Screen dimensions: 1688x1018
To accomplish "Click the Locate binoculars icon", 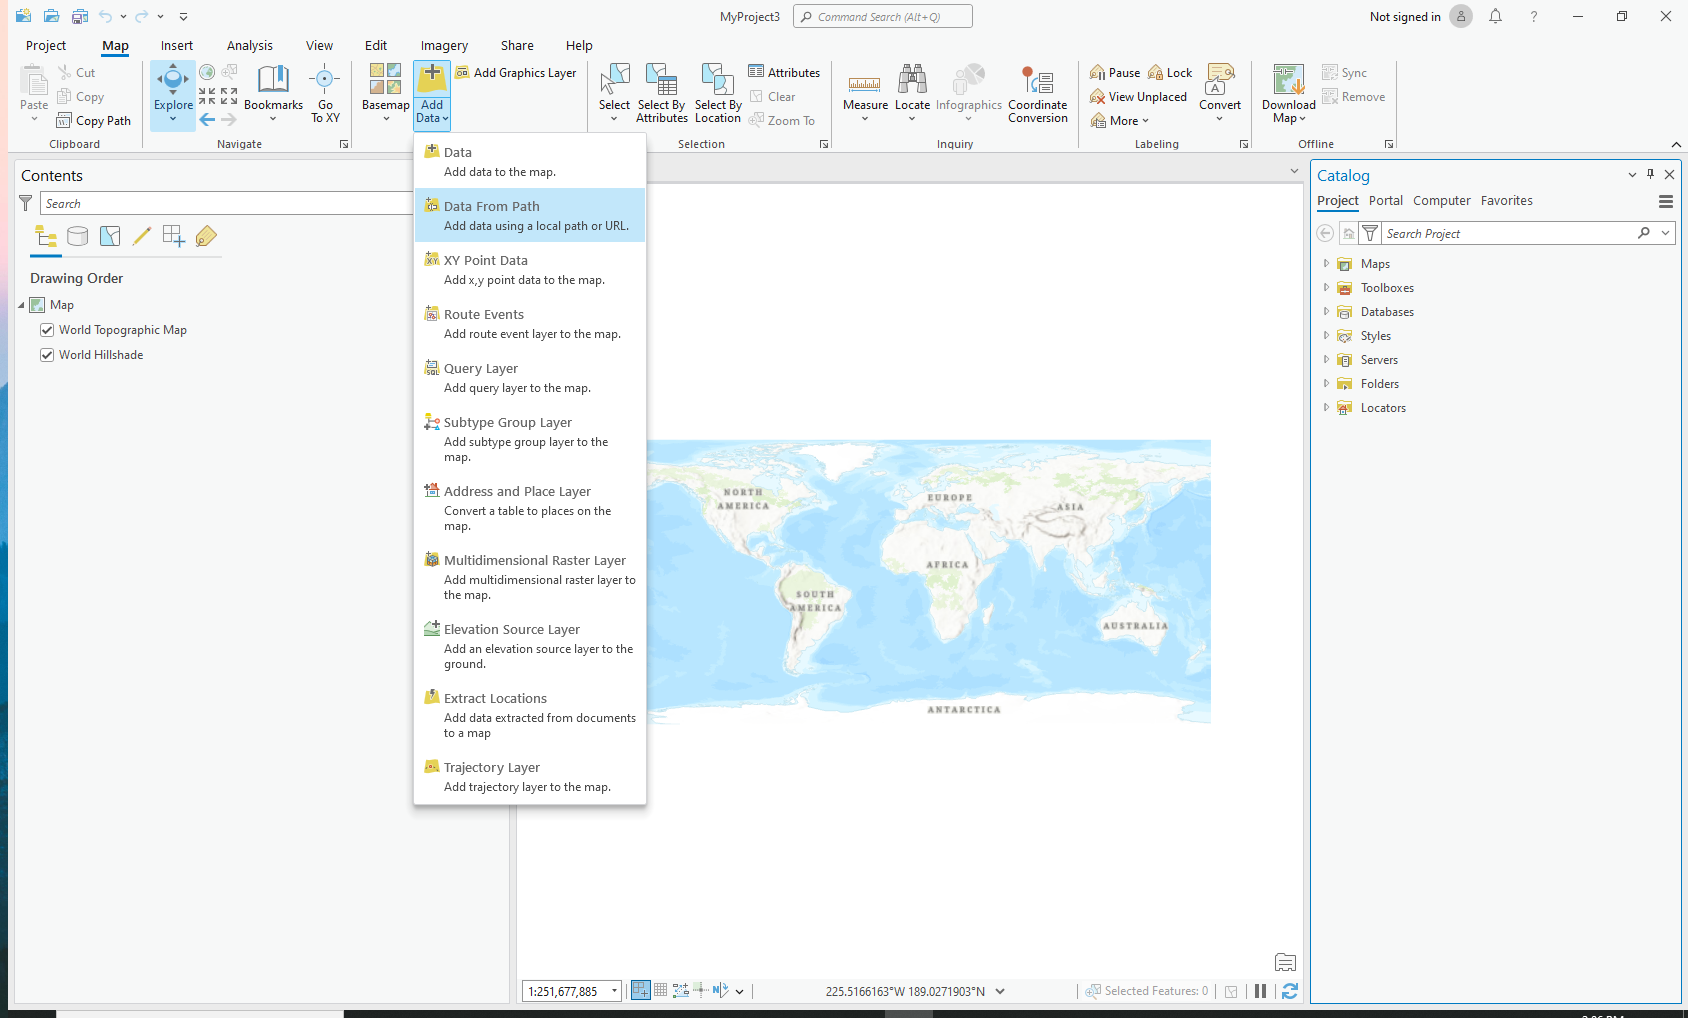I will pos(912,80).
